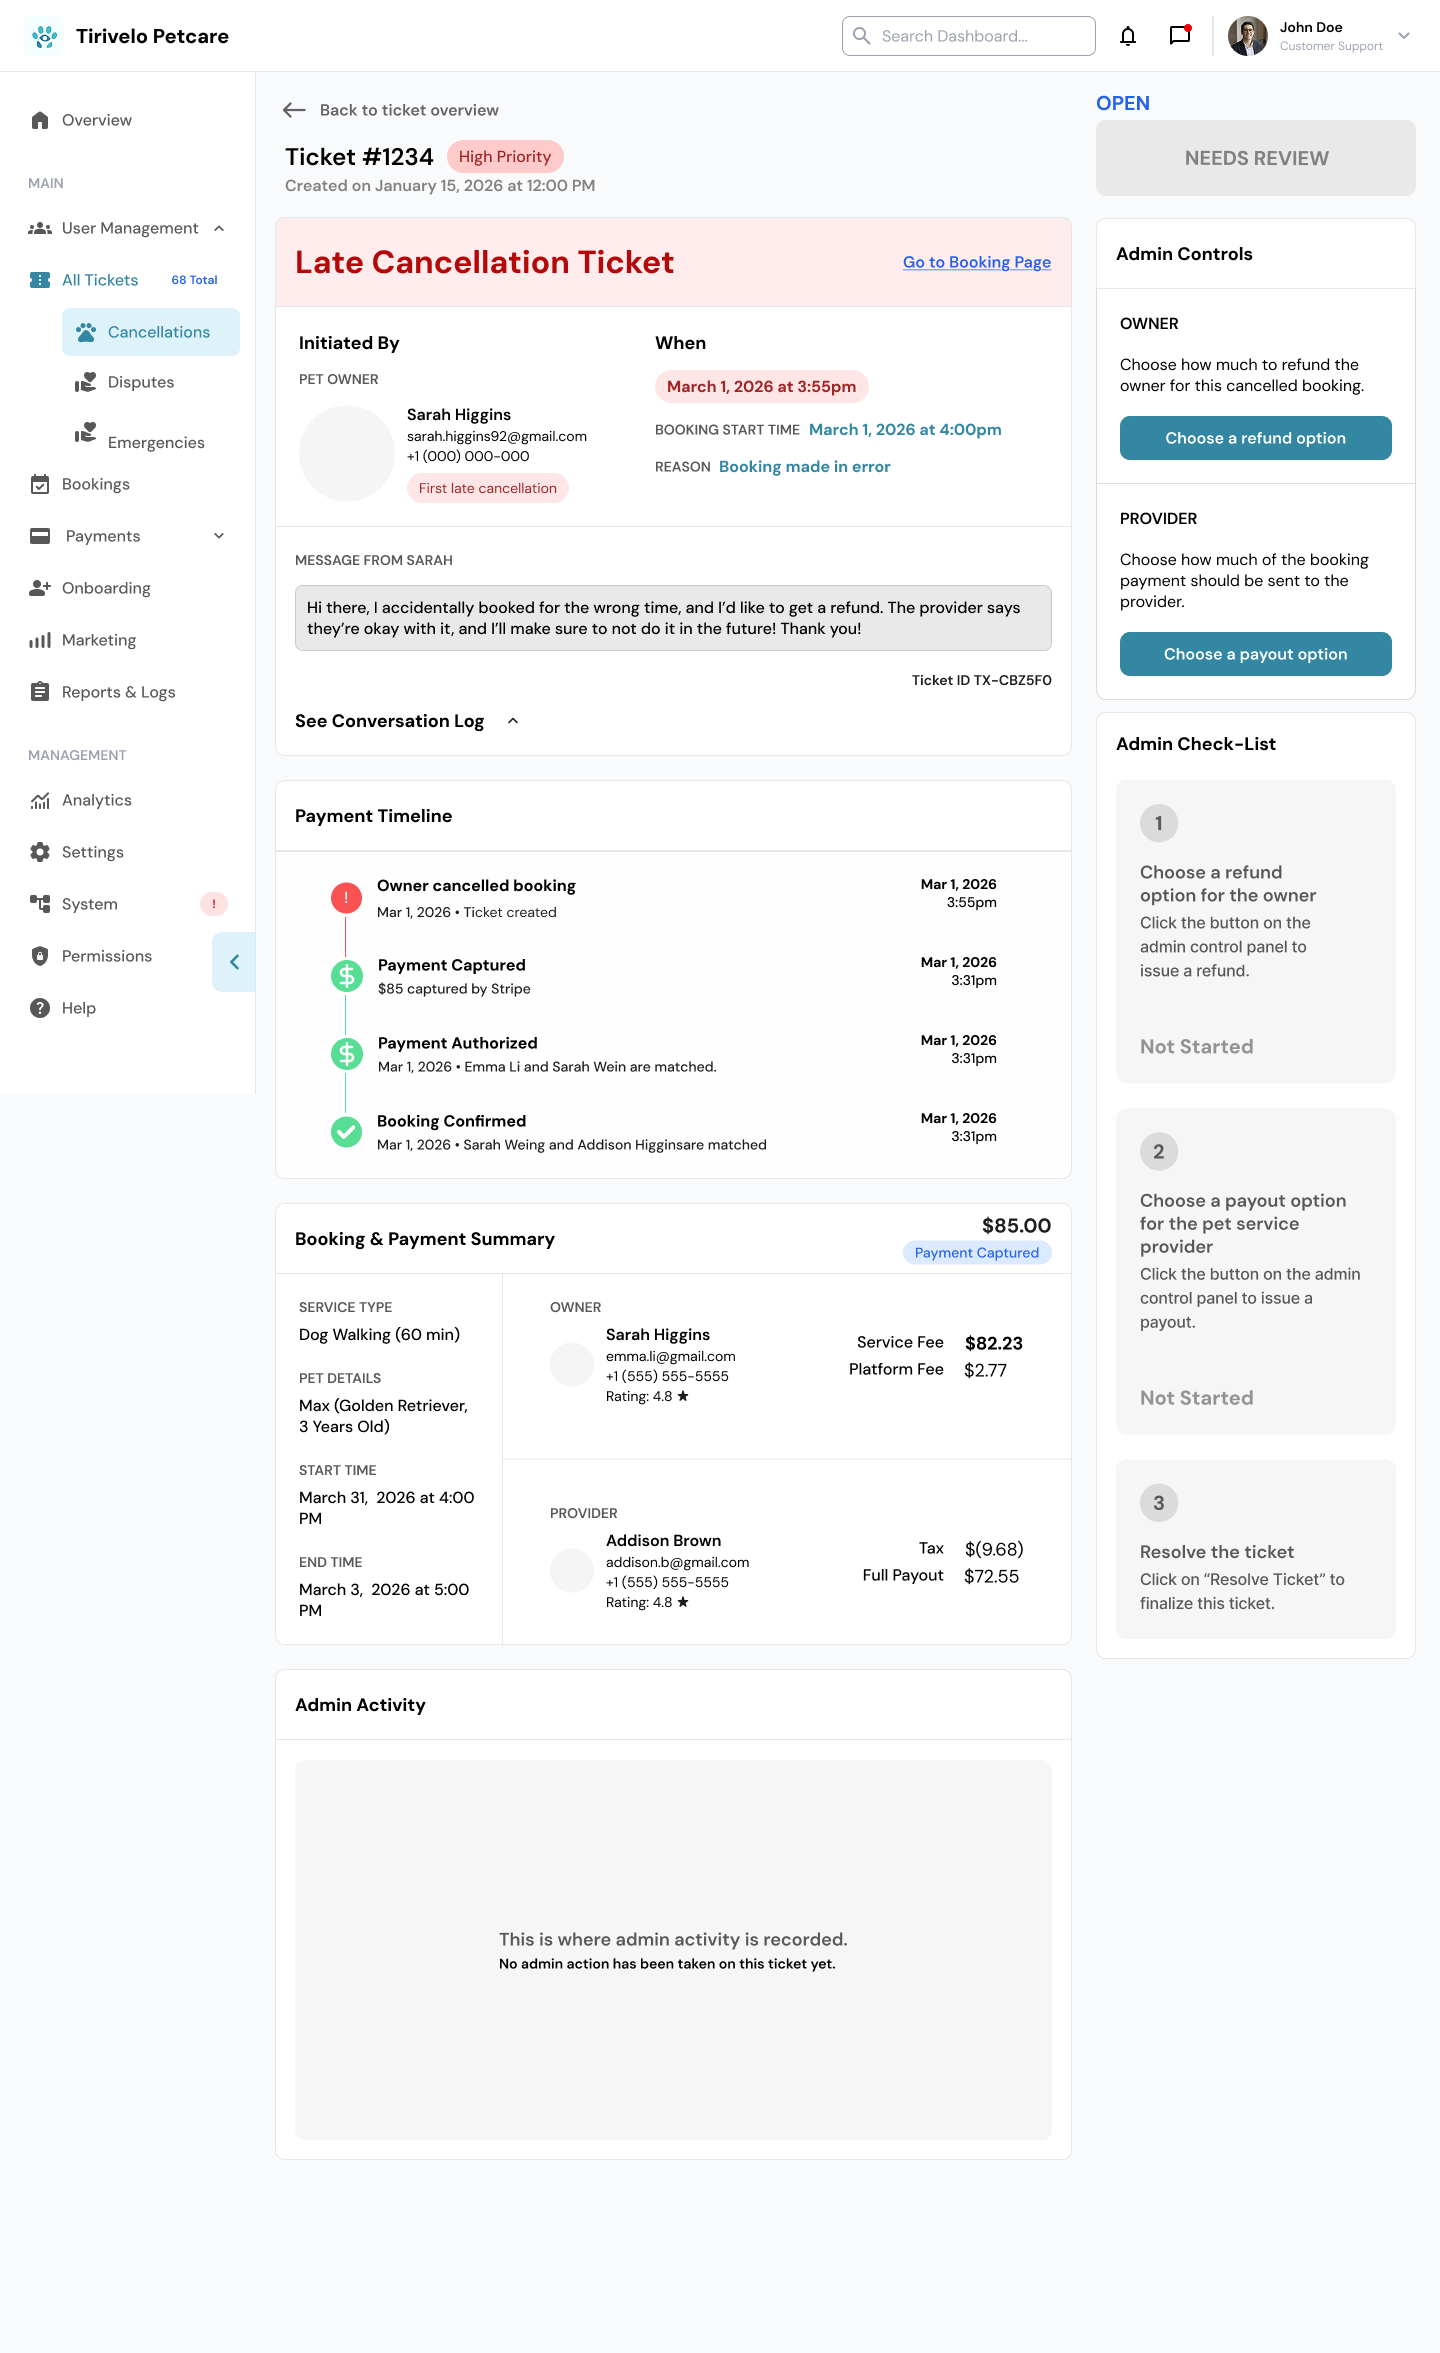This screenshot has height=2353, width=1440.
Task: Open Disputes submenu item
Action: (x=140, y=382)
